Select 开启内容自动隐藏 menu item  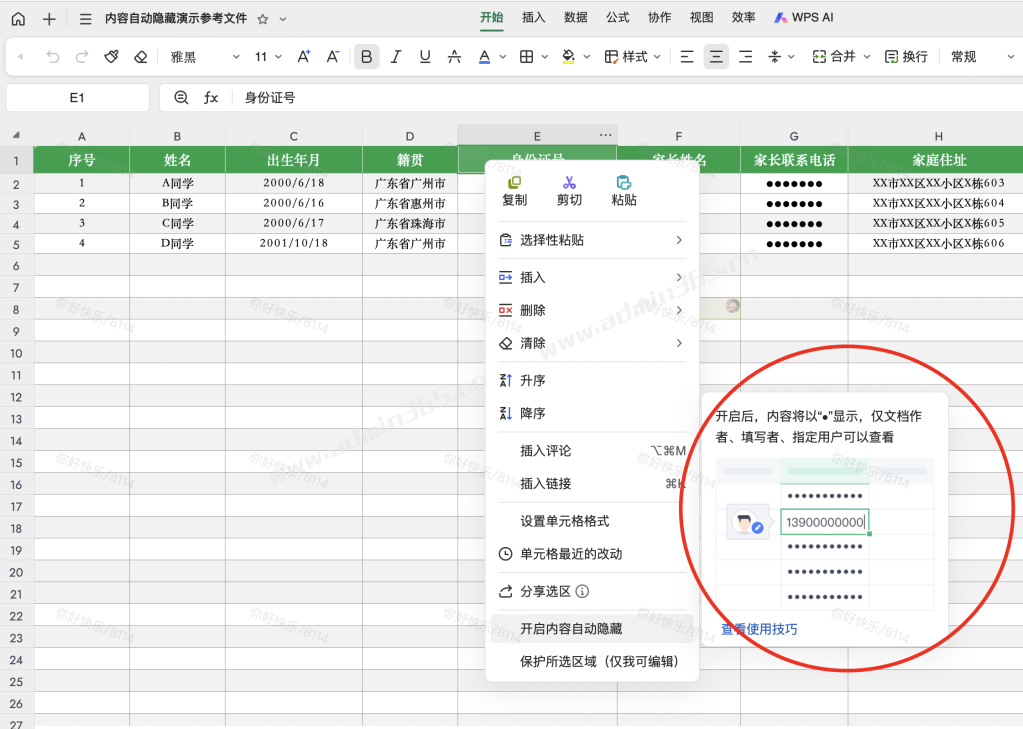click(x=571, y=629)
